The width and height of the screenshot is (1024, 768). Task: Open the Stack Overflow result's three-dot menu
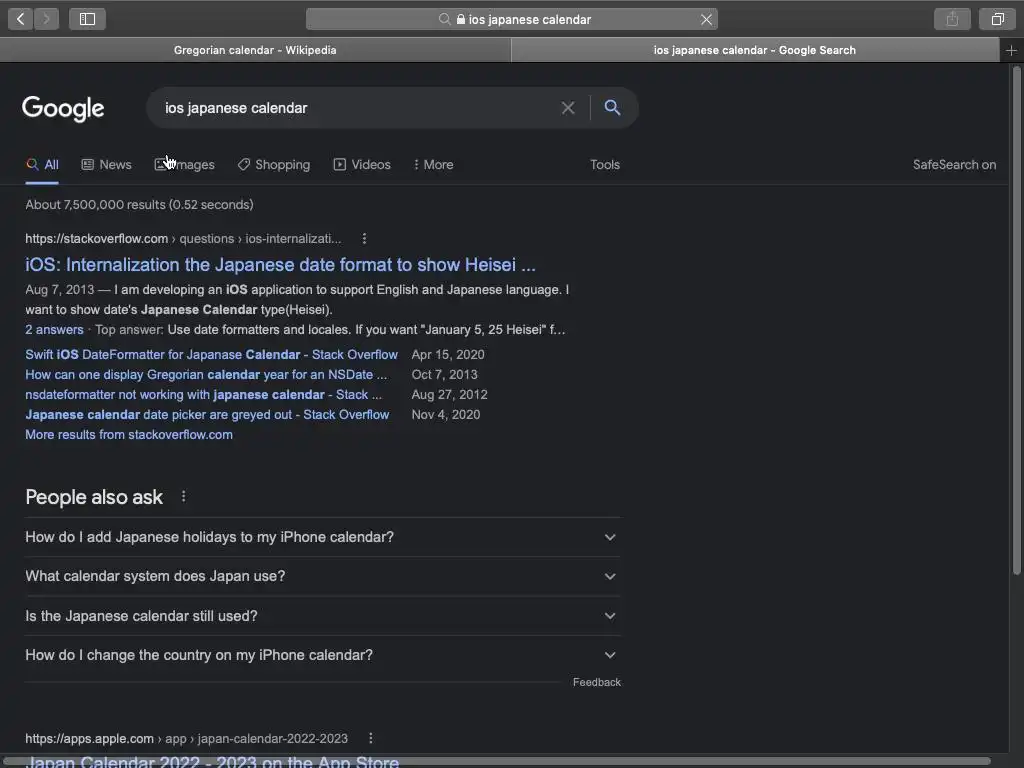point(364,239)
